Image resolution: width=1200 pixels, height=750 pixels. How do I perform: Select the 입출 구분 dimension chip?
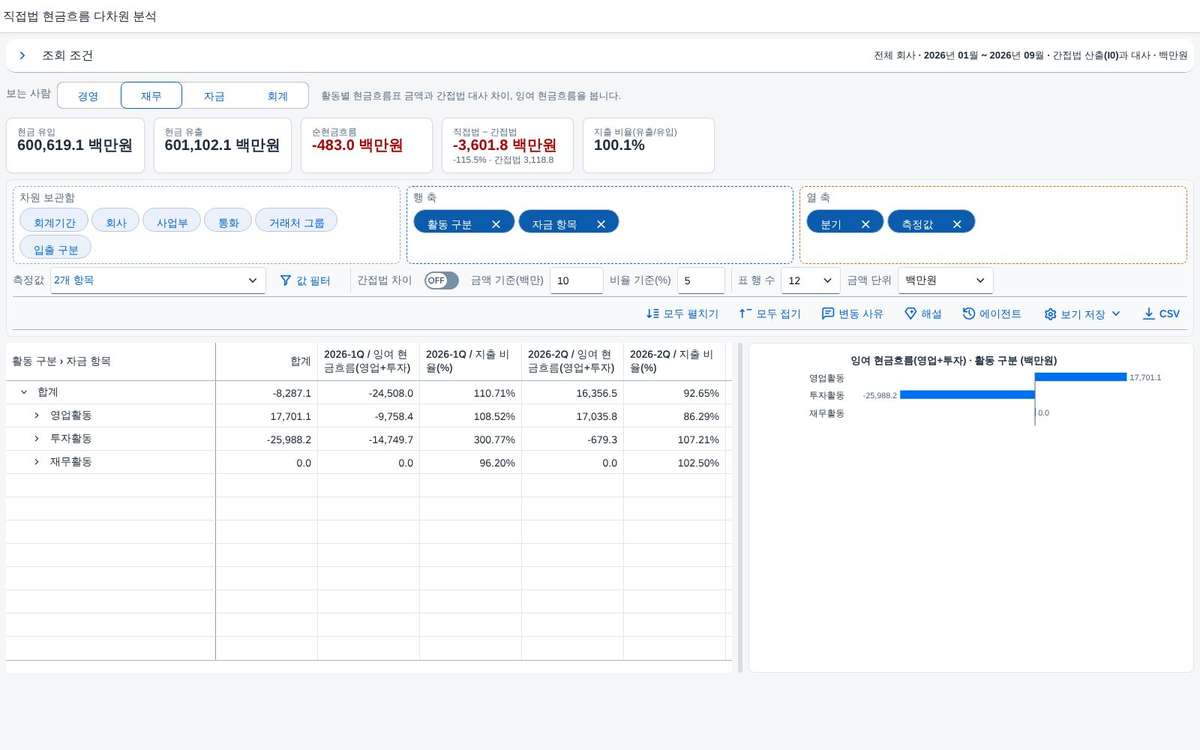point(55,248)
